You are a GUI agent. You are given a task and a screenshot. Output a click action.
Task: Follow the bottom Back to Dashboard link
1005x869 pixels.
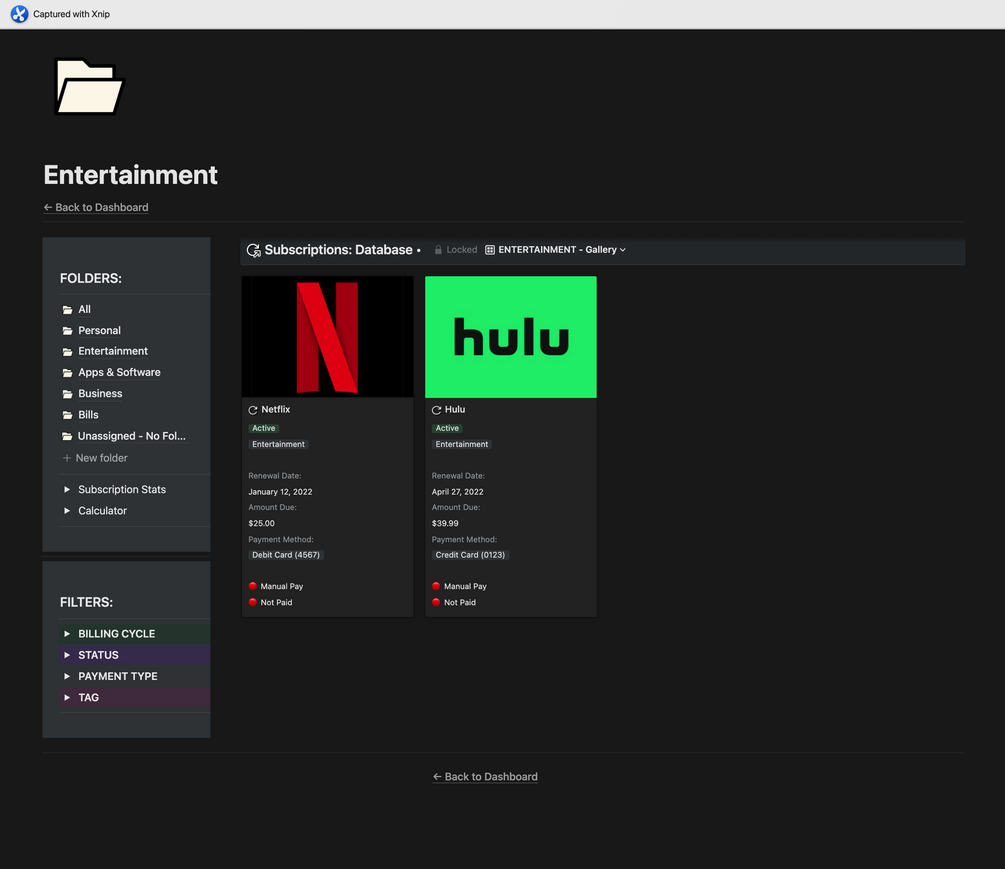(485, 777)
